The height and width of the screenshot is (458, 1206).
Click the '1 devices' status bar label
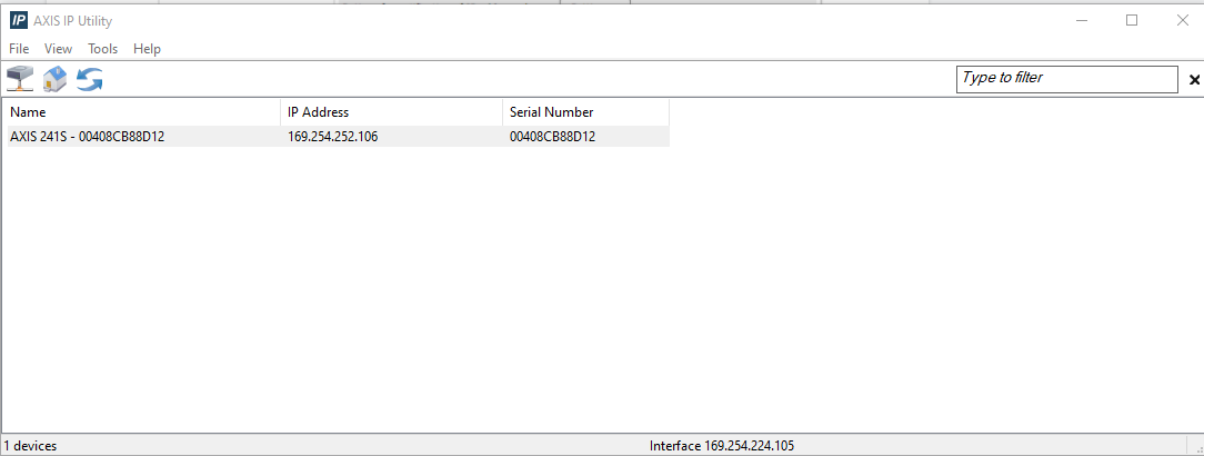point(31,446)
